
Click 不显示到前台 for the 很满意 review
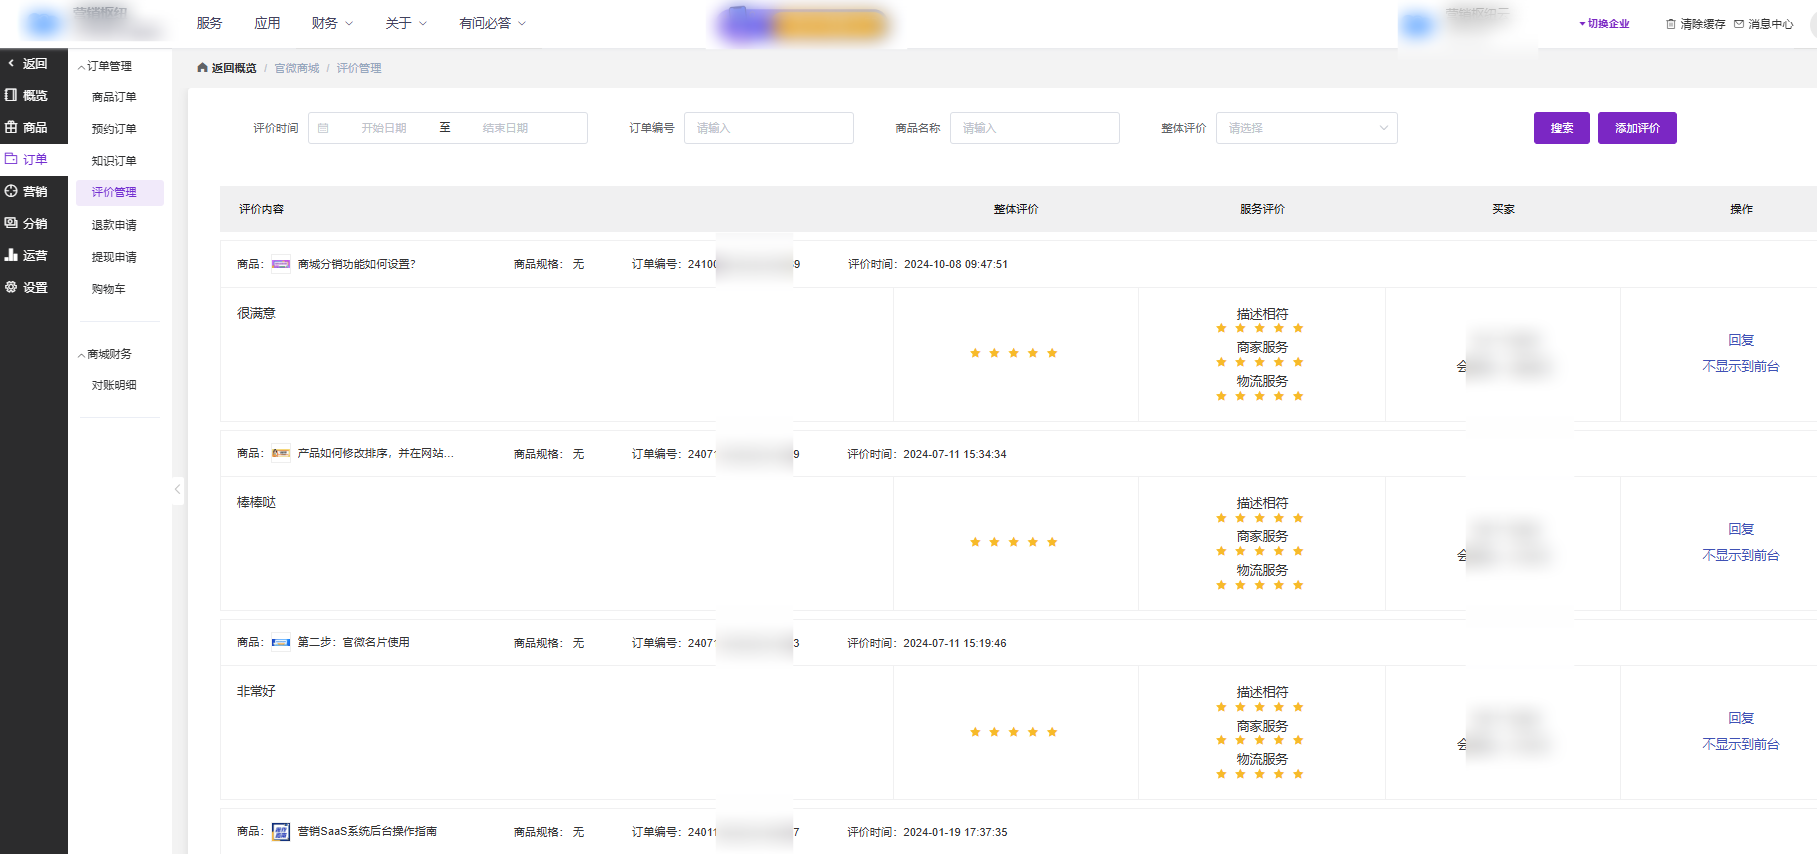pos(1741,366)
